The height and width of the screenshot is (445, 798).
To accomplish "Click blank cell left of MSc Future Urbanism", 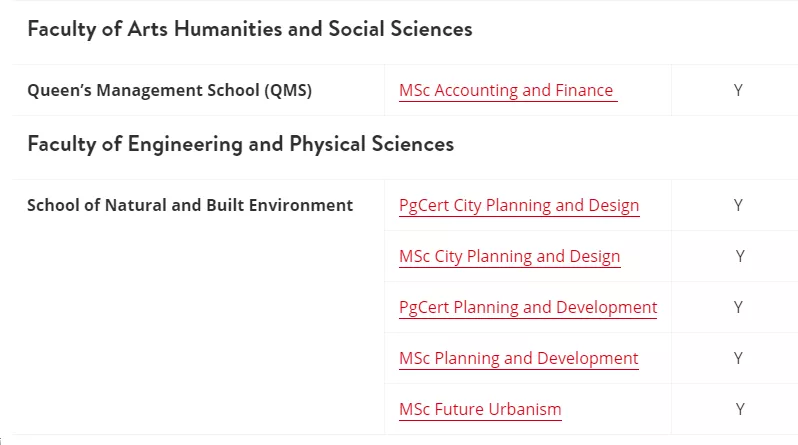I will point(198,409).
